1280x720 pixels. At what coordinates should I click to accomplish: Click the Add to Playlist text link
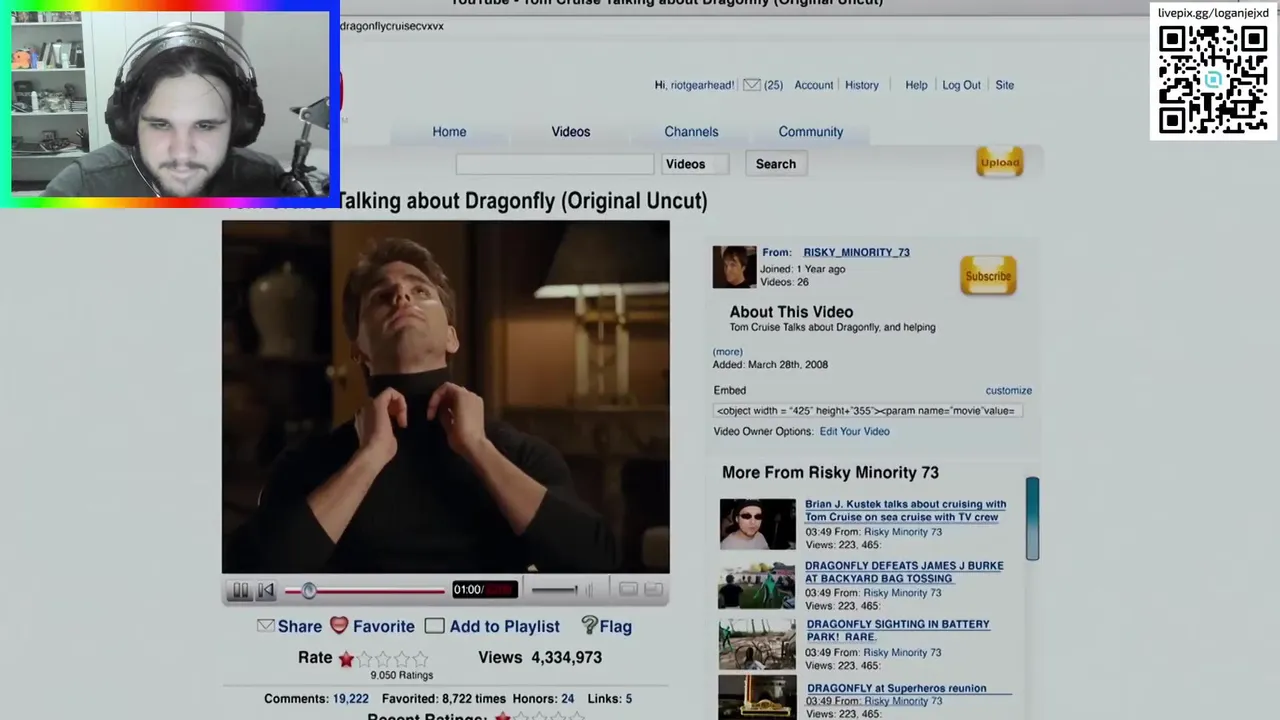pyautogui.click(x=504, y=626)
